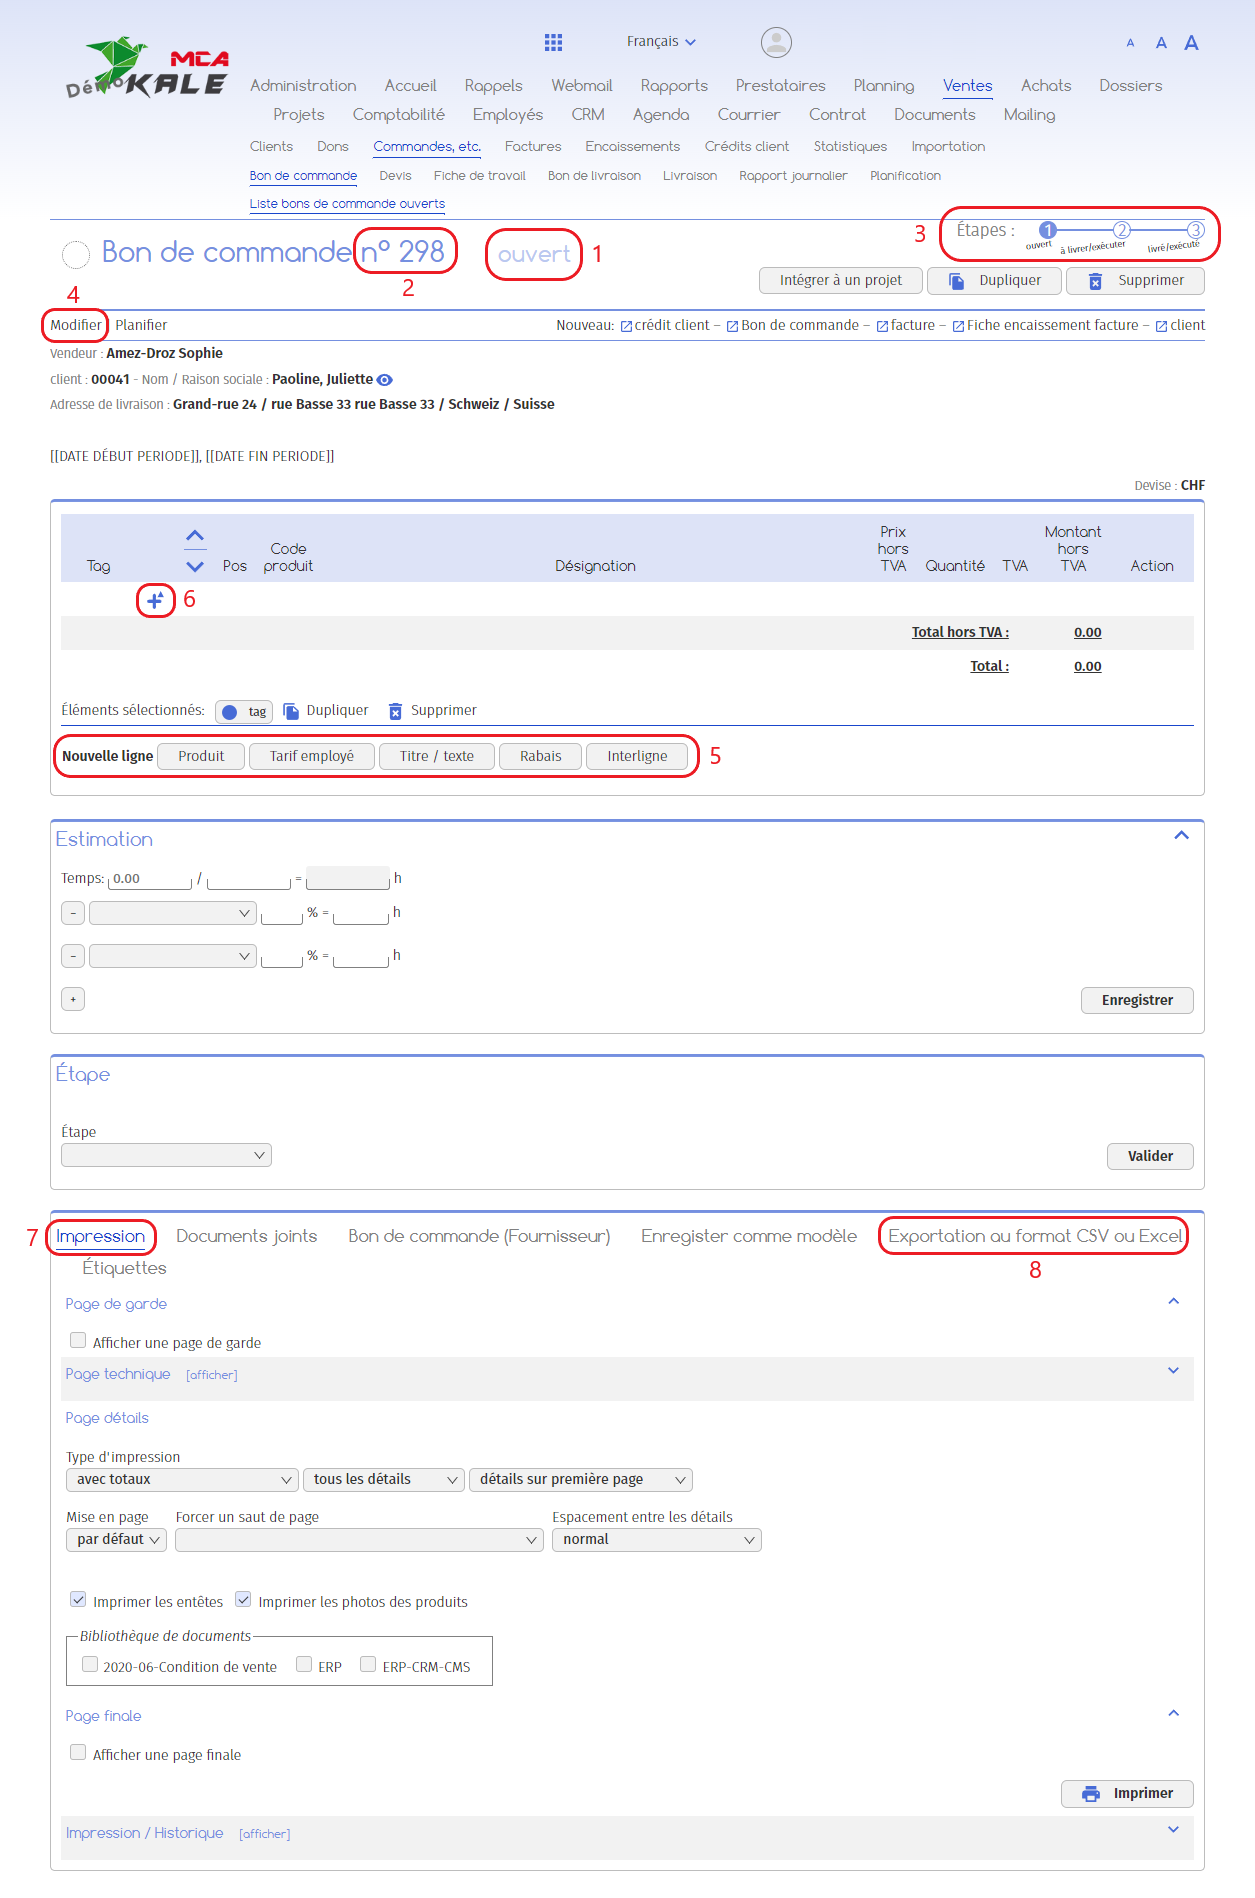Collapse the Estimation section
This screenshot has width=1255, height=1898.
[1181, 836]
